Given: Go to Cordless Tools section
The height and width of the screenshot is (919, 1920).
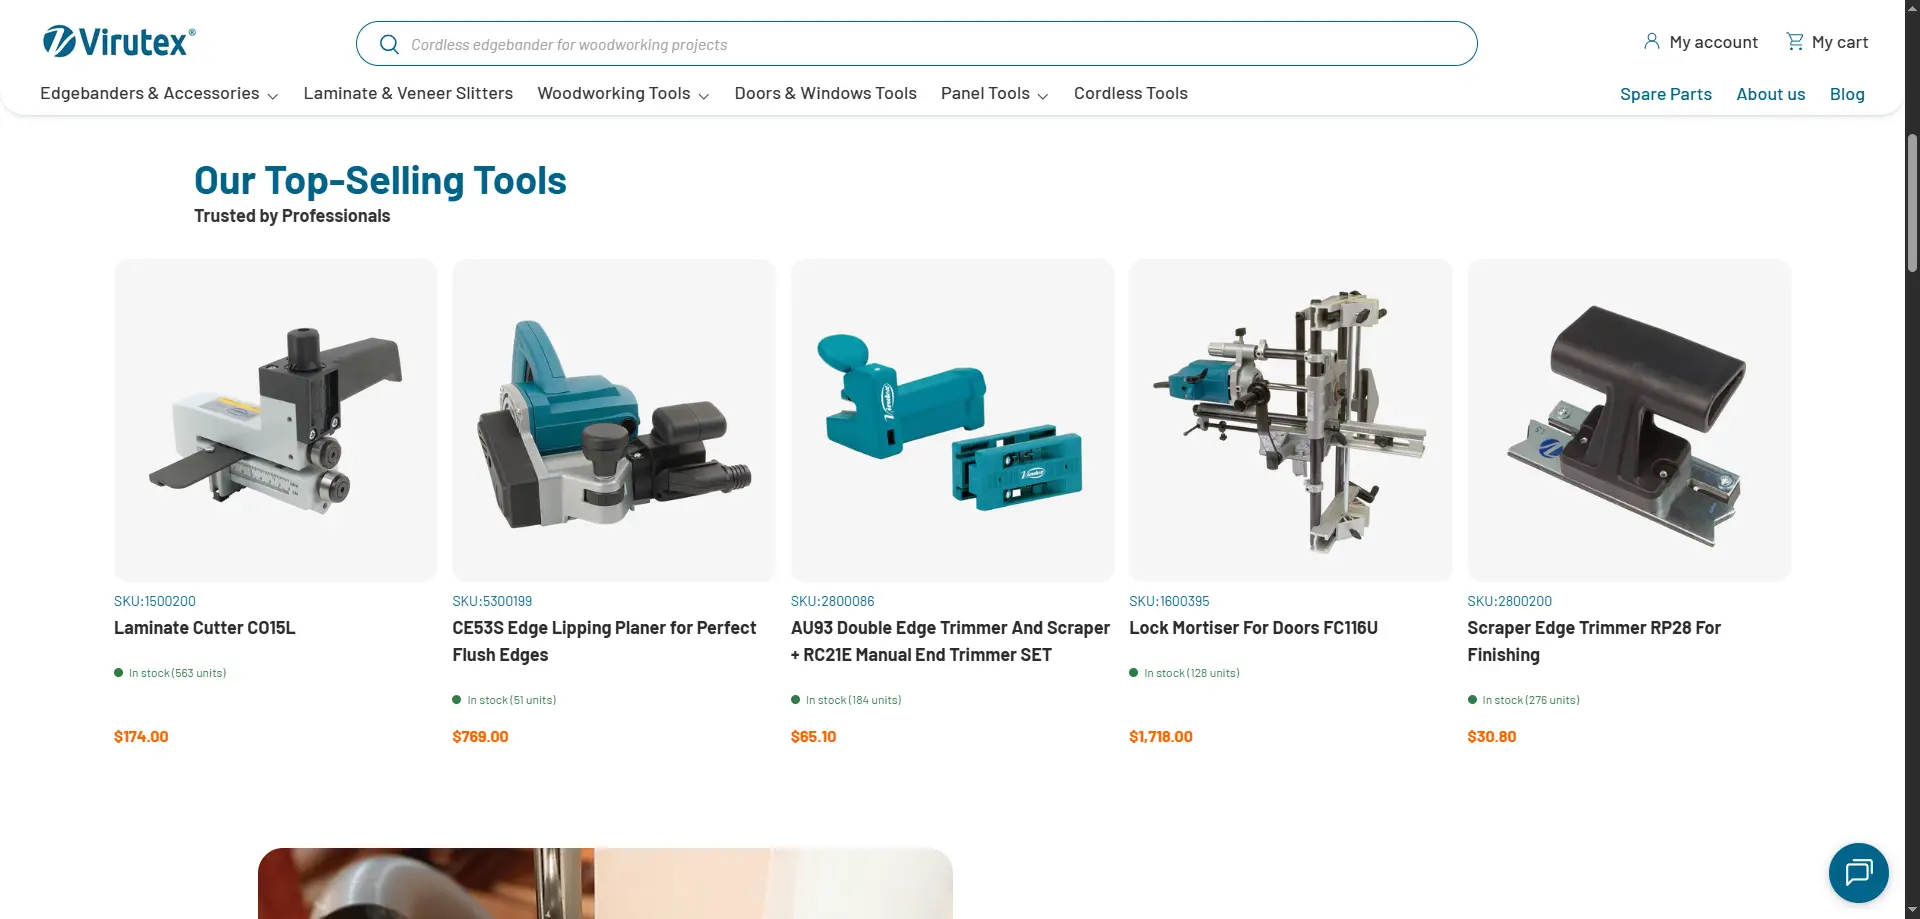Looking at the screenshot, I should [1130, 93].
